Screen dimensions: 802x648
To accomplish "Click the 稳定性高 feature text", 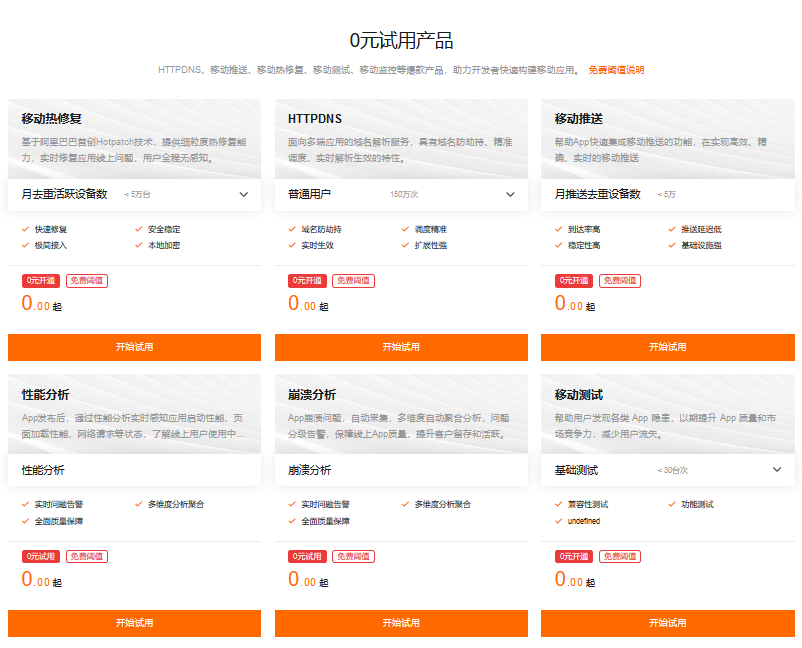I will [584, 245].
